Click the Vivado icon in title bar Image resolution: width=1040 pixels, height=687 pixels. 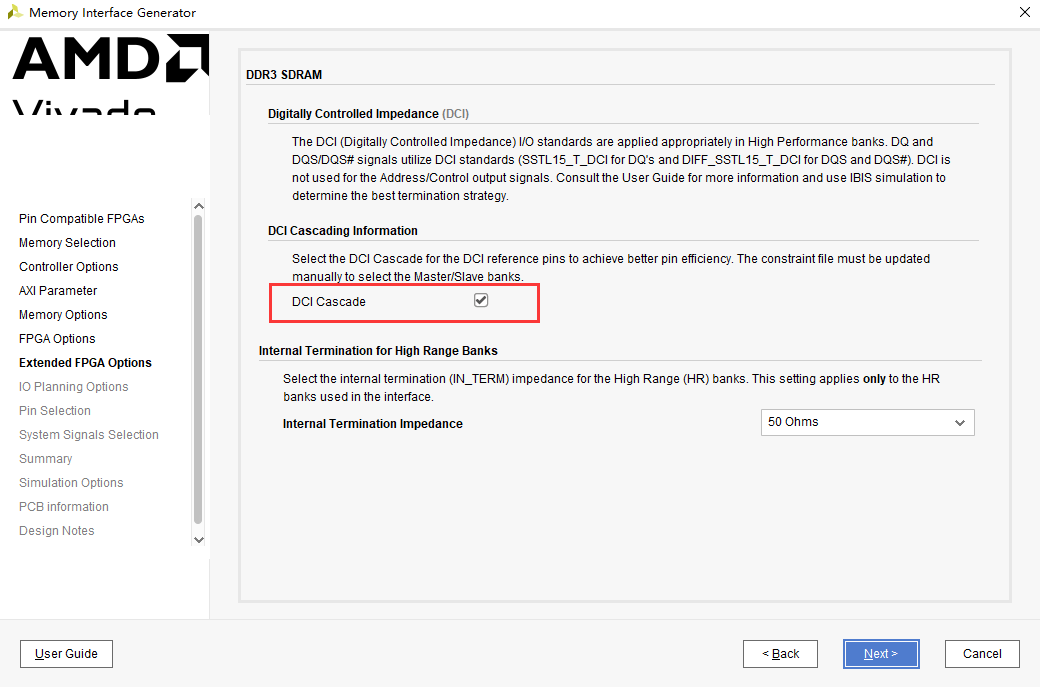pos(15,12)
